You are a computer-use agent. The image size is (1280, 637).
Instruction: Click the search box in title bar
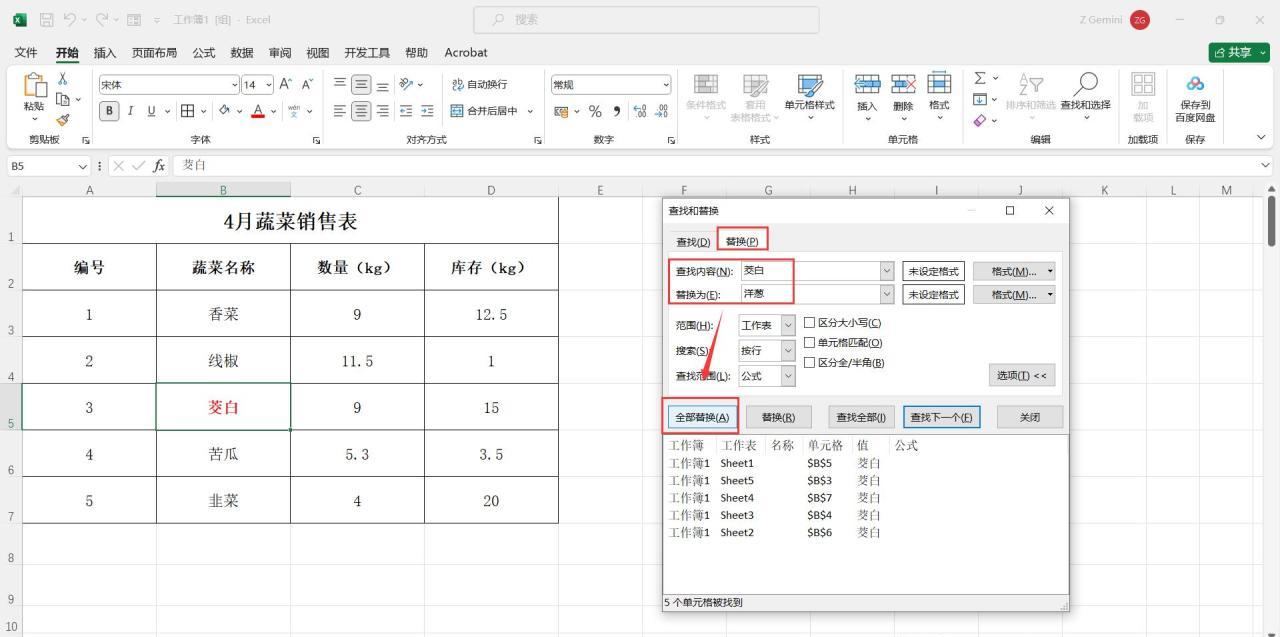646,19
